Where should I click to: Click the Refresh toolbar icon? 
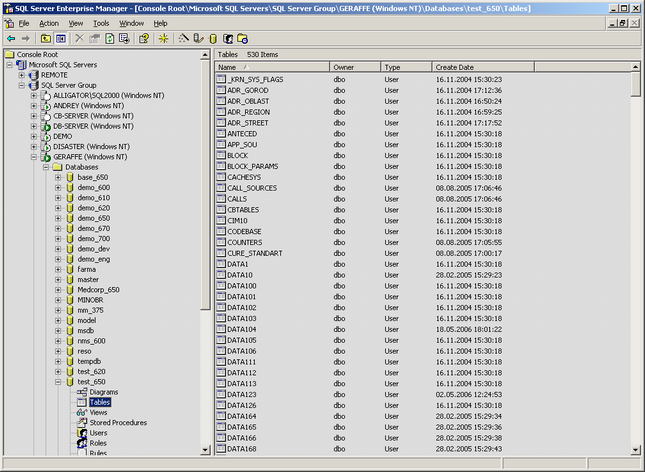pos(109,39)
